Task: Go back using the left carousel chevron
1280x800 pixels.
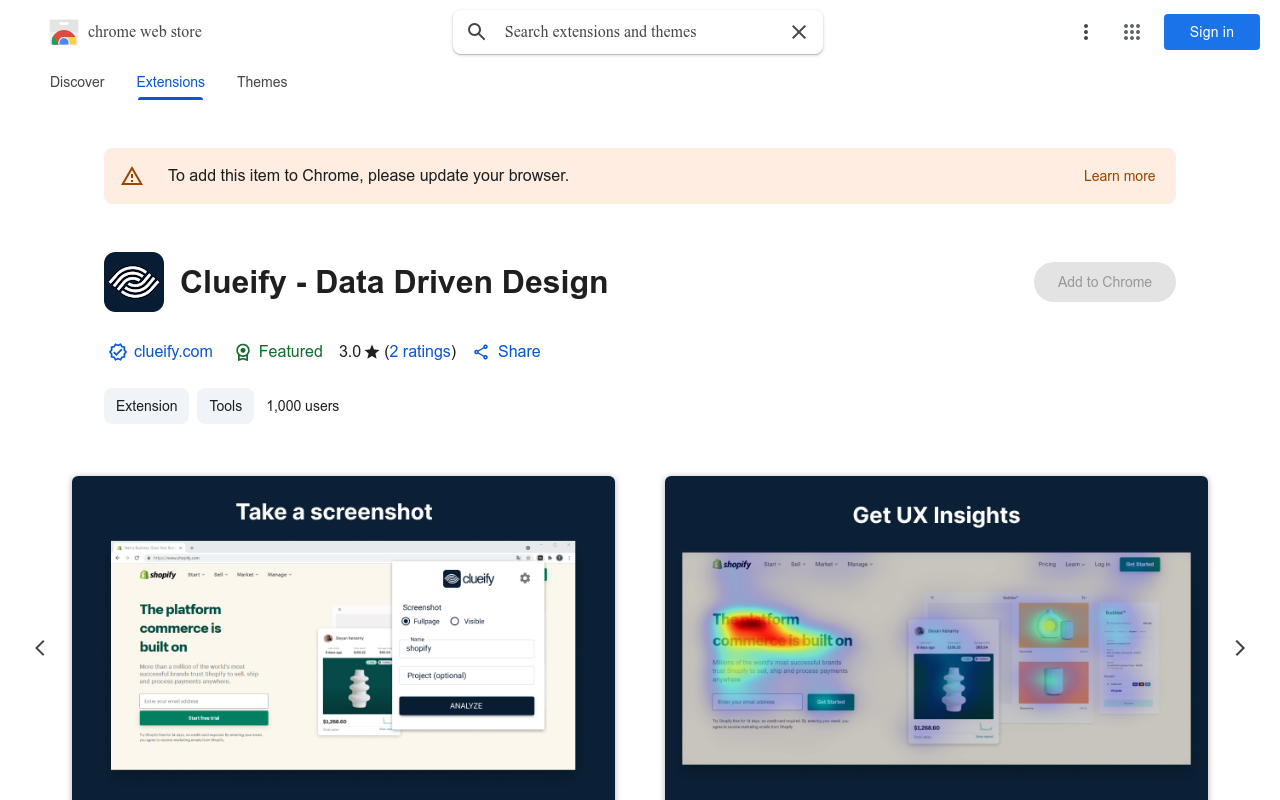Action: click(x=40, y=648)
